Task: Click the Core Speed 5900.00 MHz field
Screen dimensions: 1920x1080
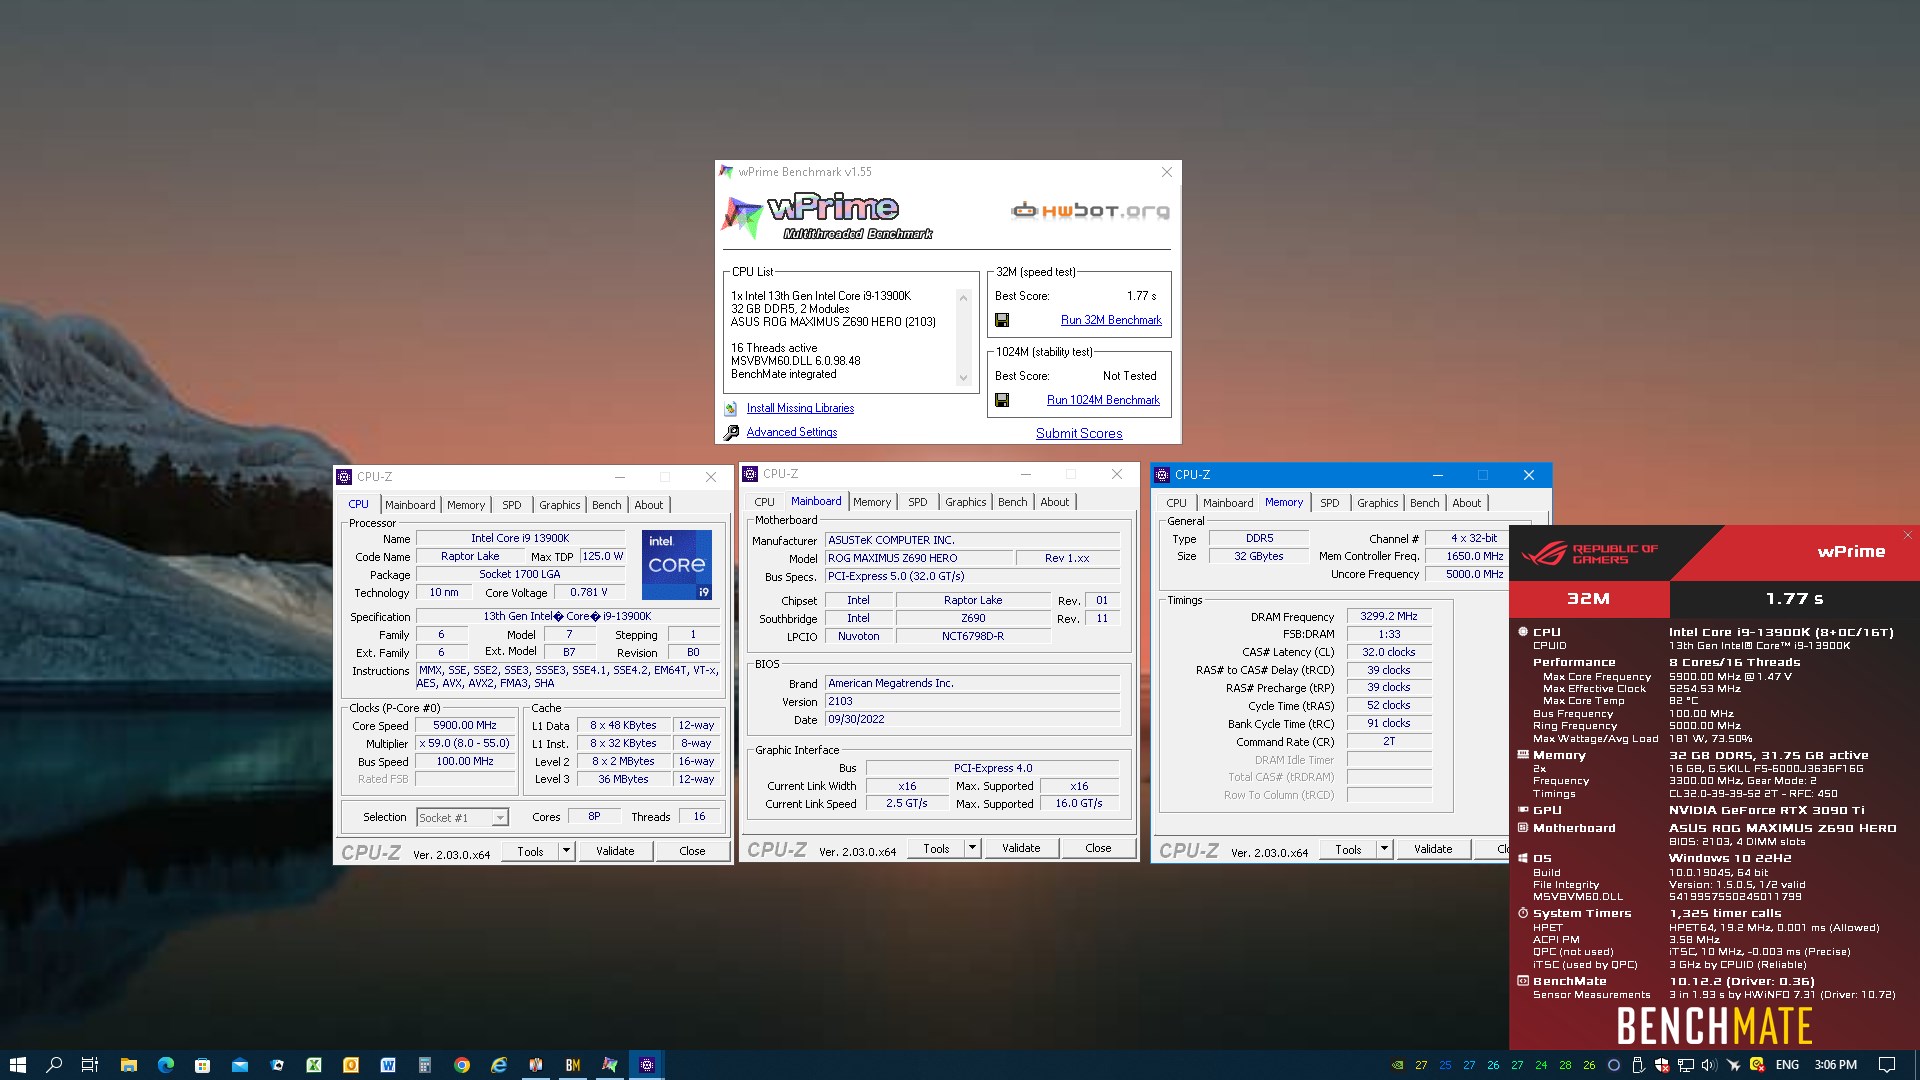Action: click(465, 726)
